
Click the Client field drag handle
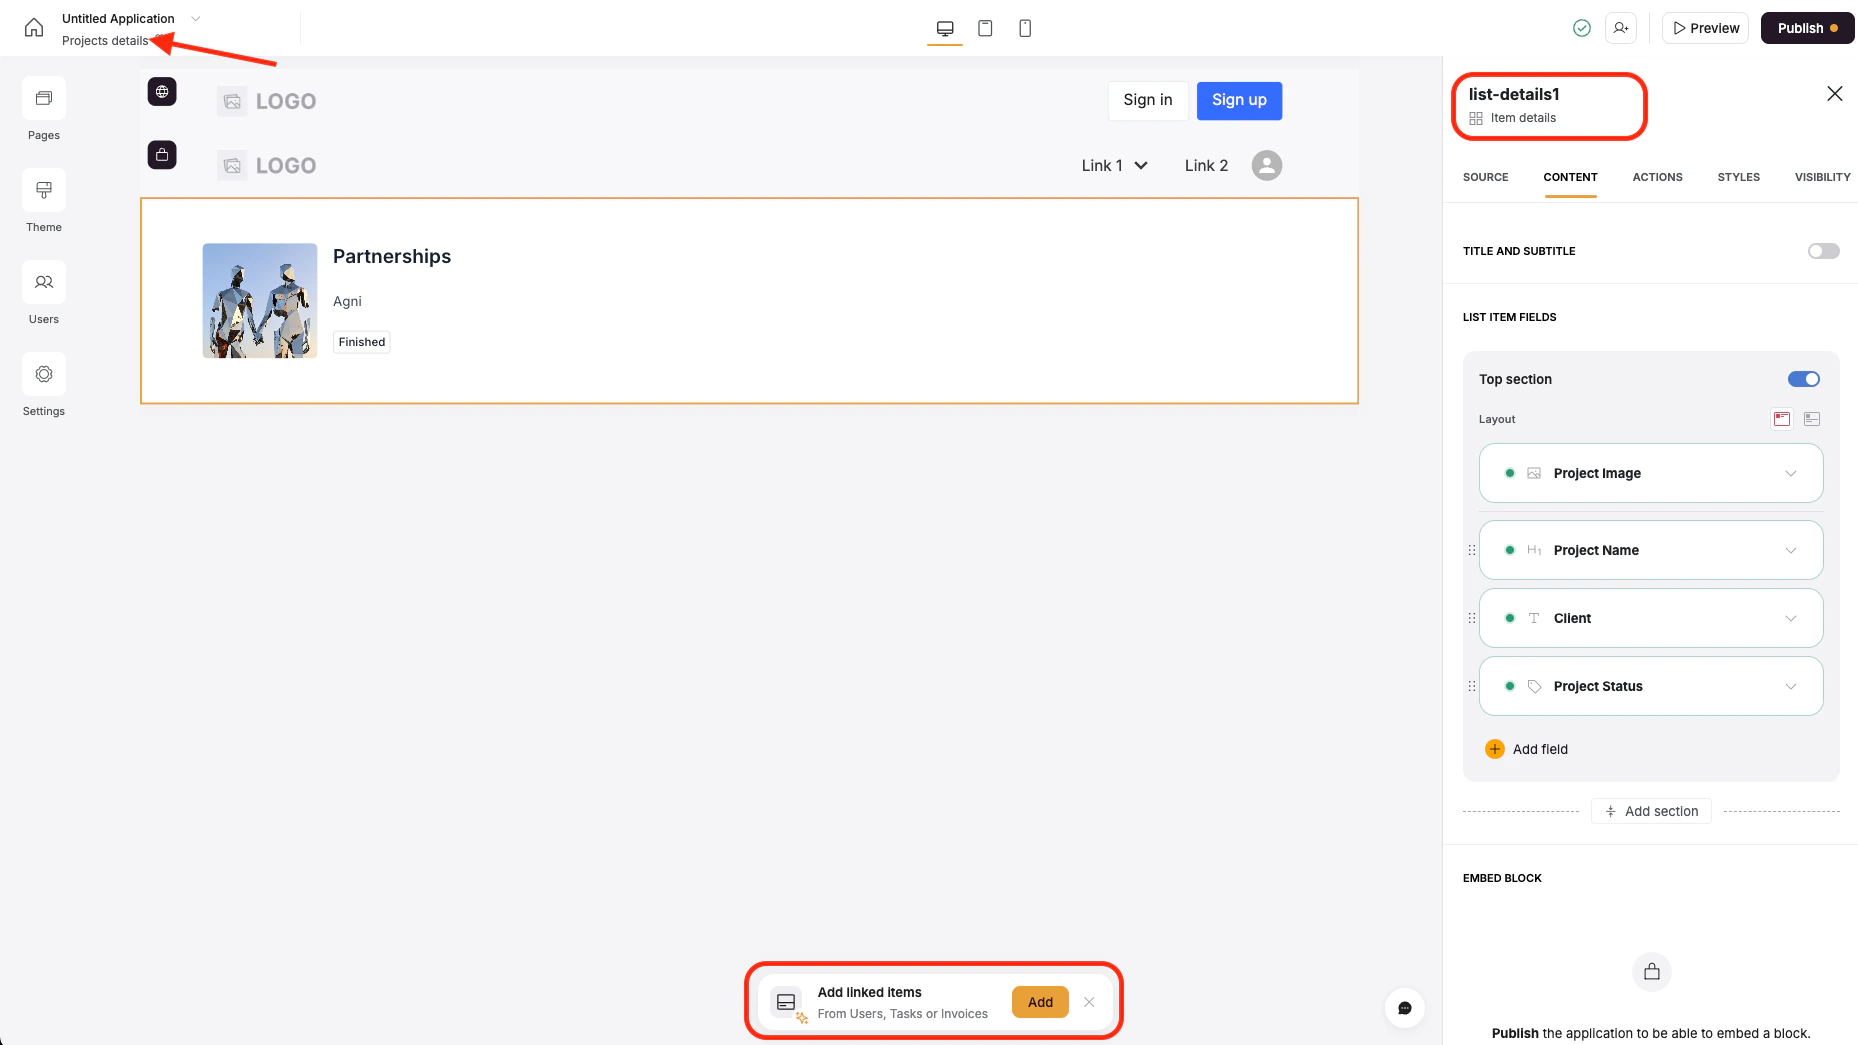(1471, 618)
